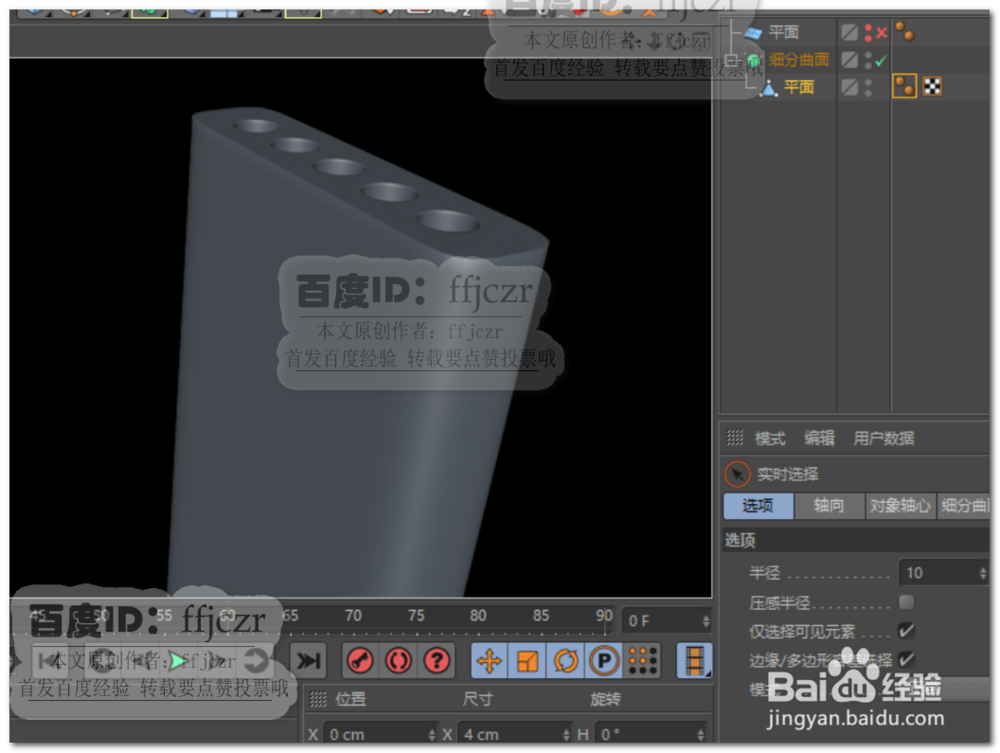The image size is (1000, 753).
Task: Select the top 平面 object name
Action: [x=783, y=33]
